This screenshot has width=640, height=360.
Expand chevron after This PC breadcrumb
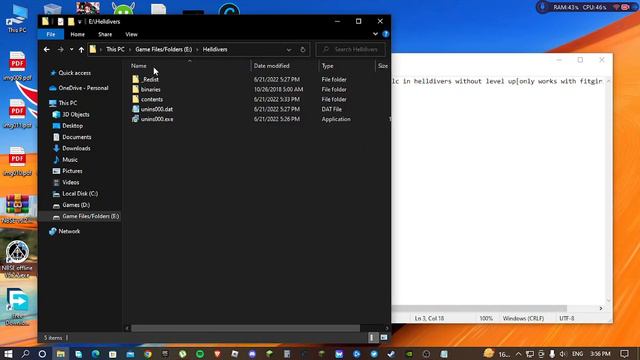point(130,49)
